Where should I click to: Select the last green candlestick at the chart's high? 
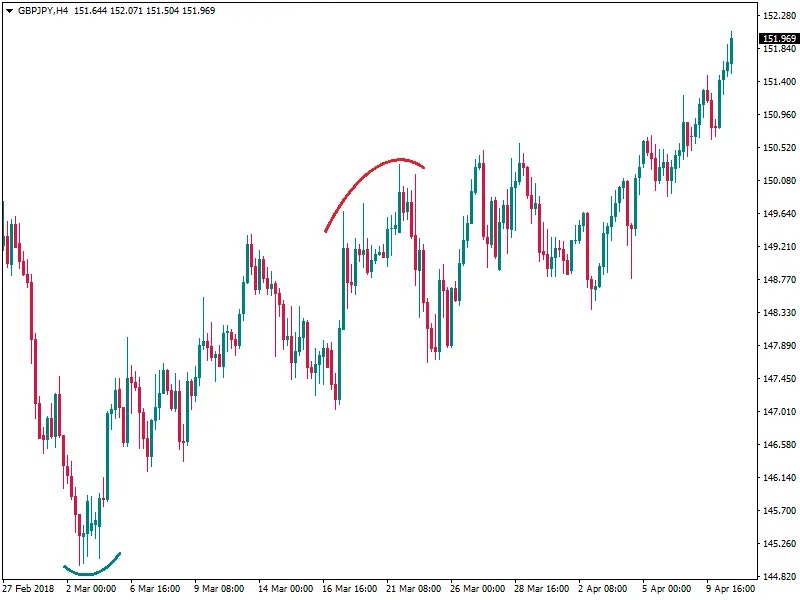click(731, 52)
